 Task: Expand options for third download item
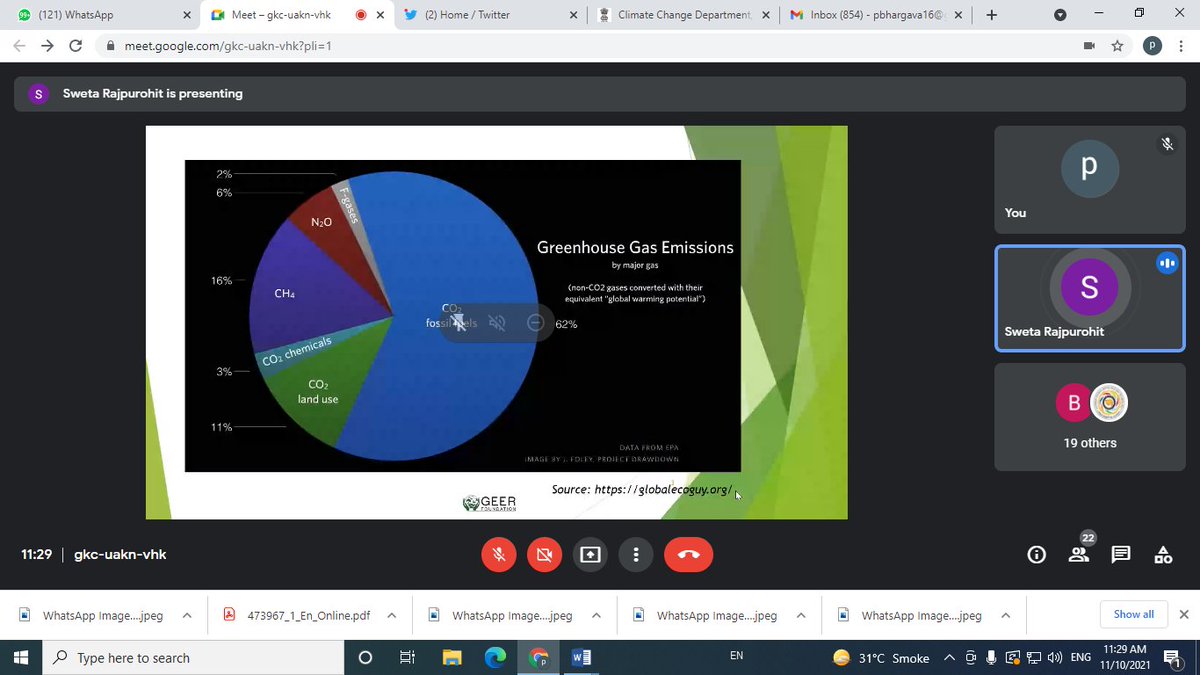(x=596, y=616)
